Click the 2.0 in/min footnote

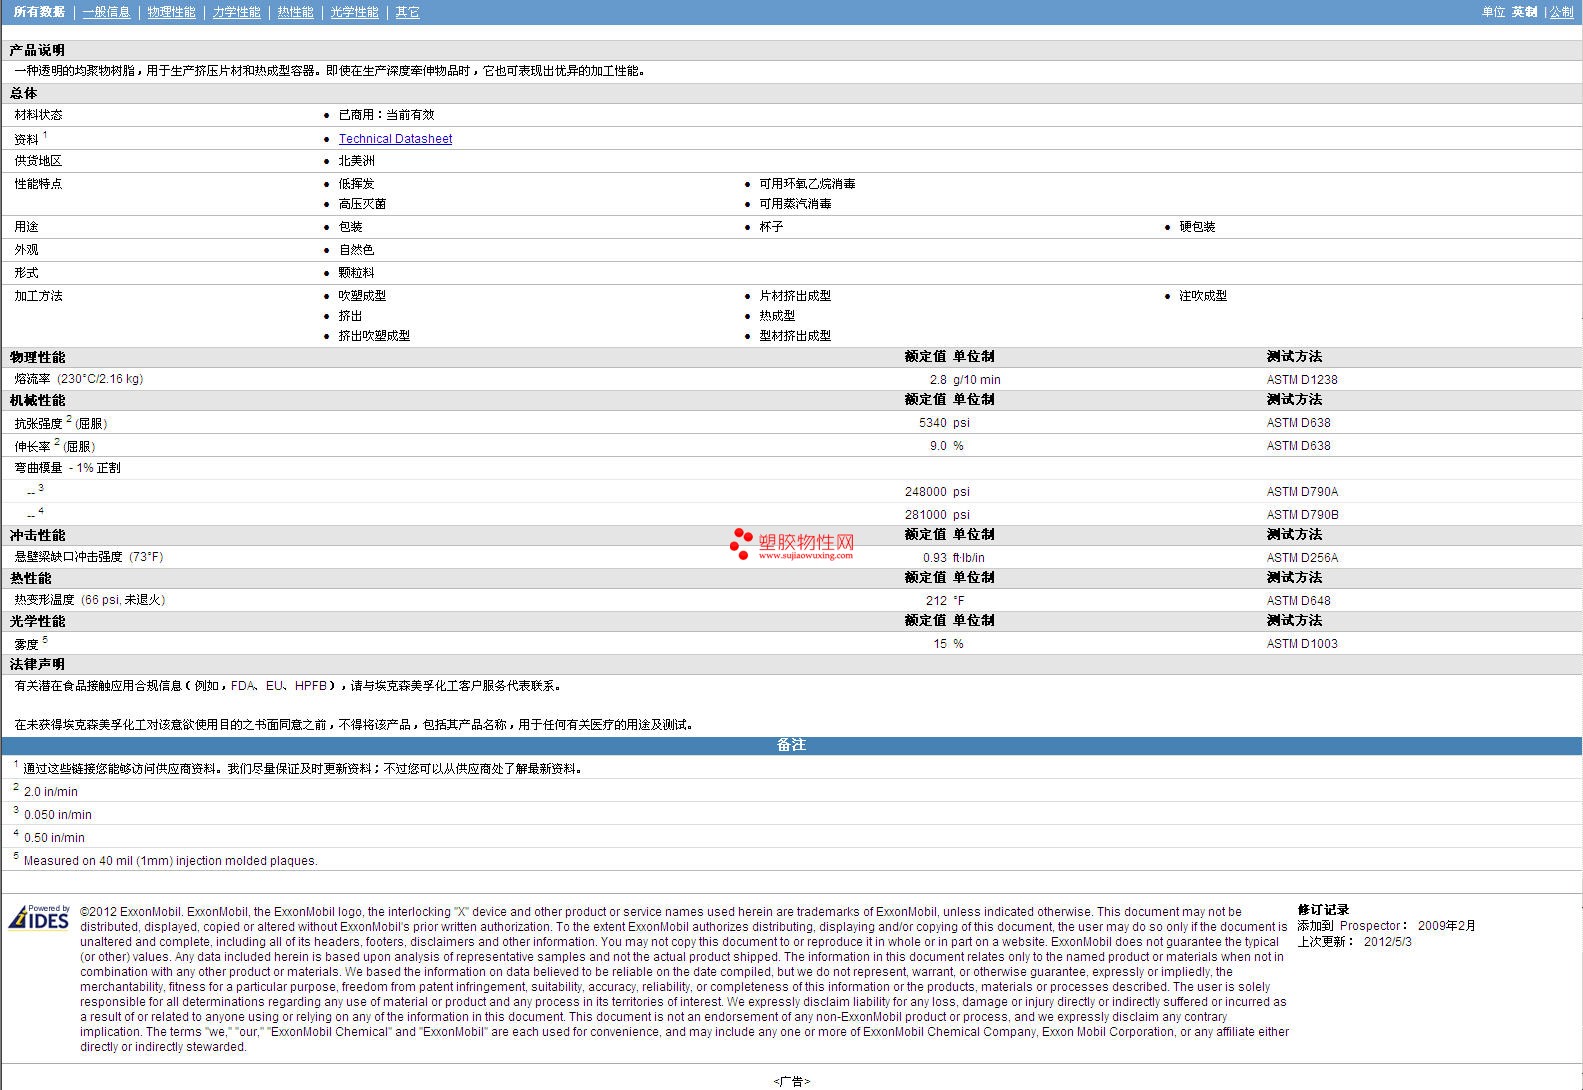pyautogui.click(x=51, y=792)
